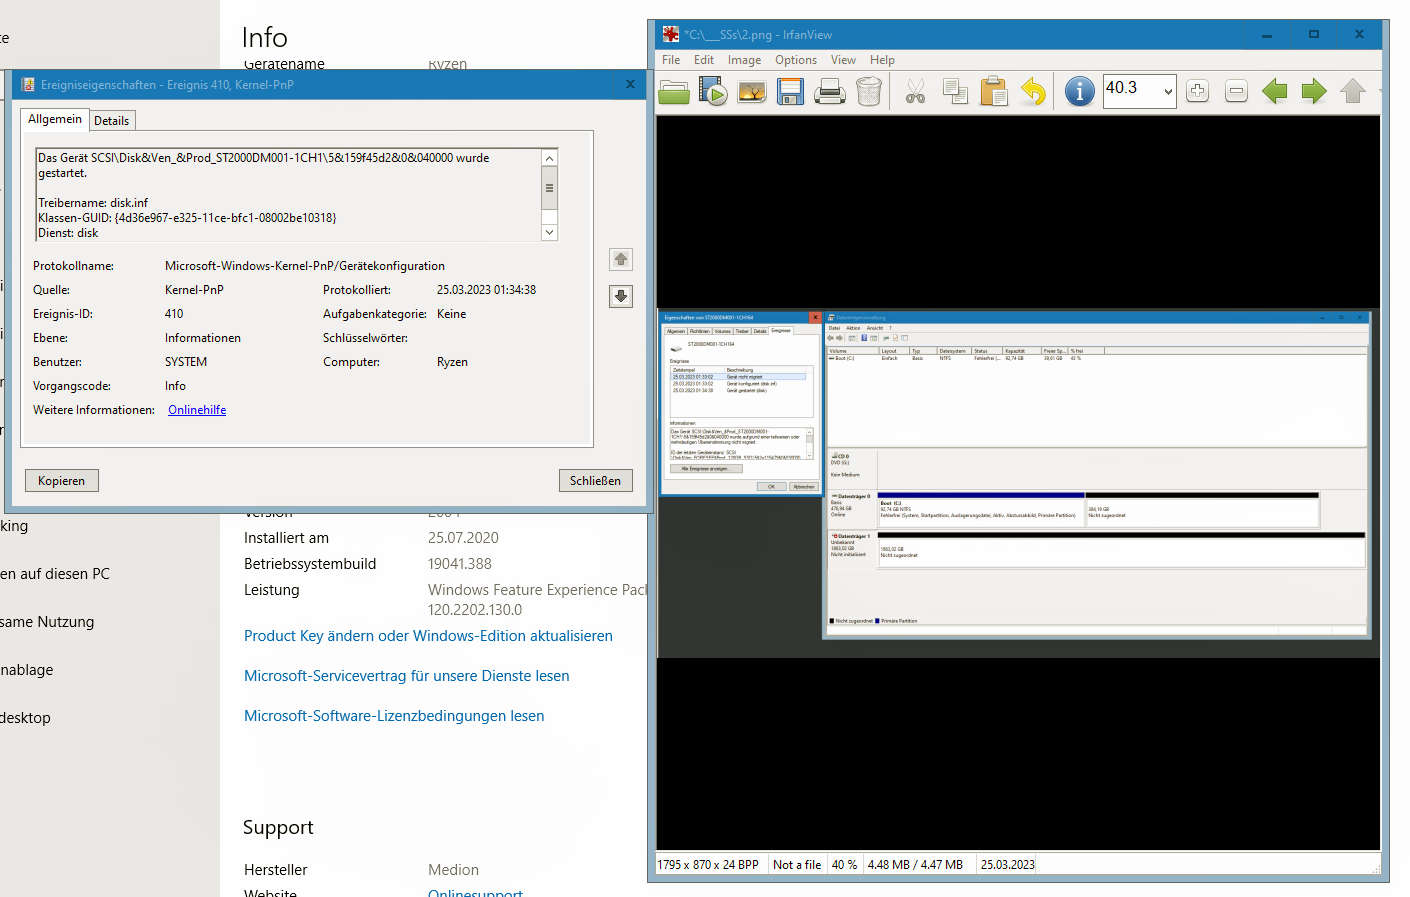Open Microsoft-Servicevertrag link
The height and width of the screenshot is (897, 1410).
[407, 676]
